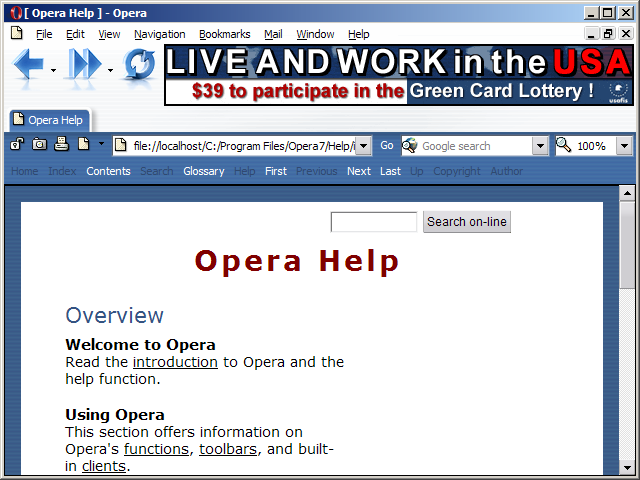This screenshot has height=480, width=640.
Task: Open the Navigation menu
Action: [159, 34]
